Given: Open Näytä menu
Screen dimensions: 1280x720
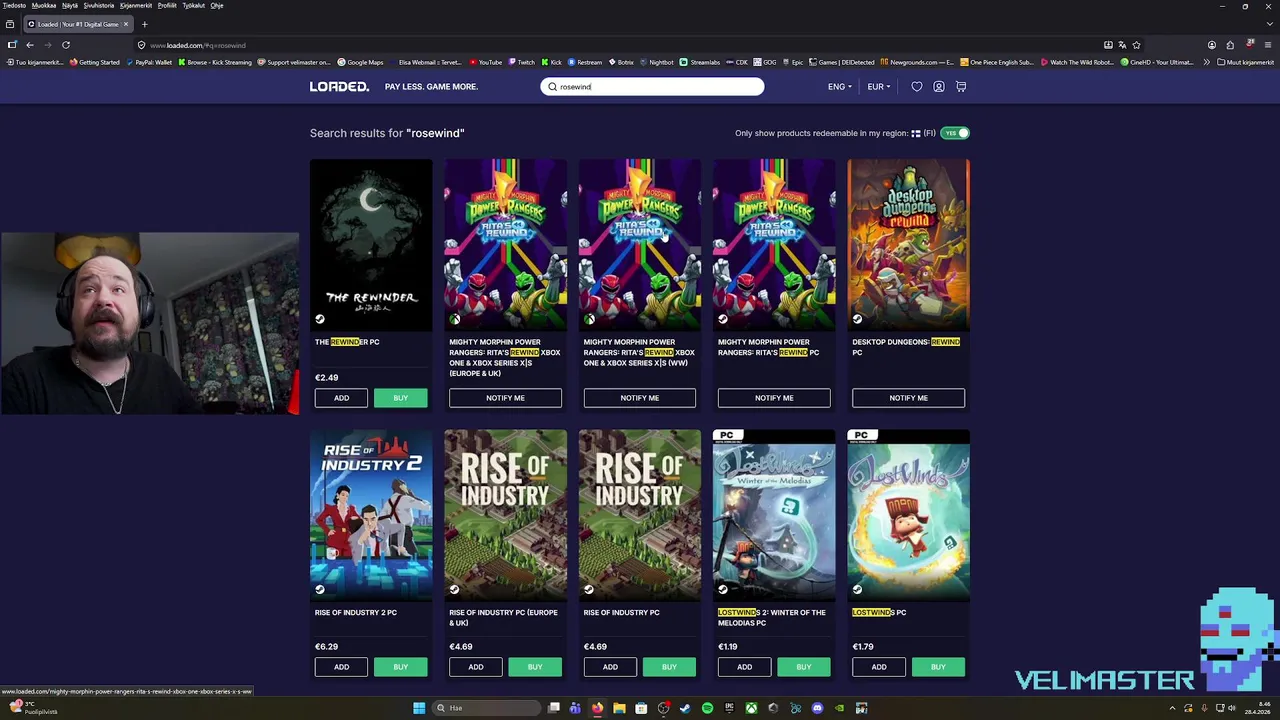Looking at the screenshot, I should pos(70,5).
